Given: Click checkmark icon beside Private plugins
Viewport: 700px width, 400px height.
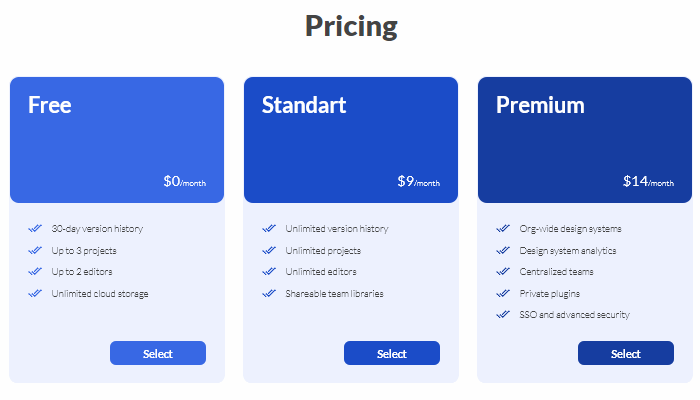Looking at the screenshot, I should [x=503, y=294].
